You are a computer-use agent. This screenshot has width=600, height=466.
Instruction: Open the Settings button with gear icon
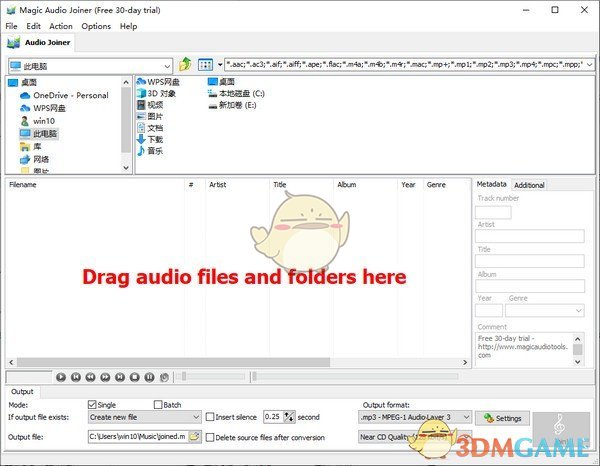click(x=502, y=418)
